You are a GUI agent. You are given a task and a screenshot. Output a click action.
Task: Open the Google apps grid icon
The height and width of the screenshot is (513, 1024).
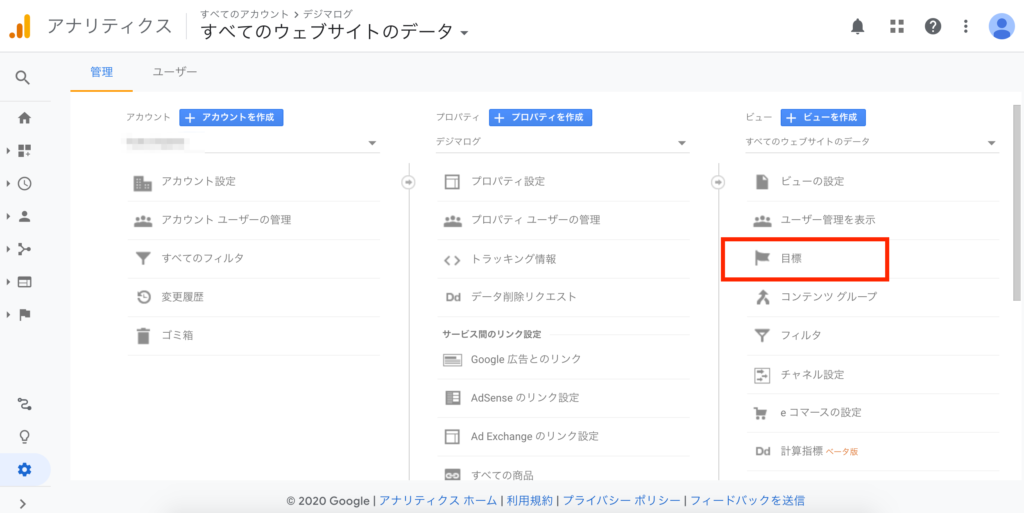point(896,27)
